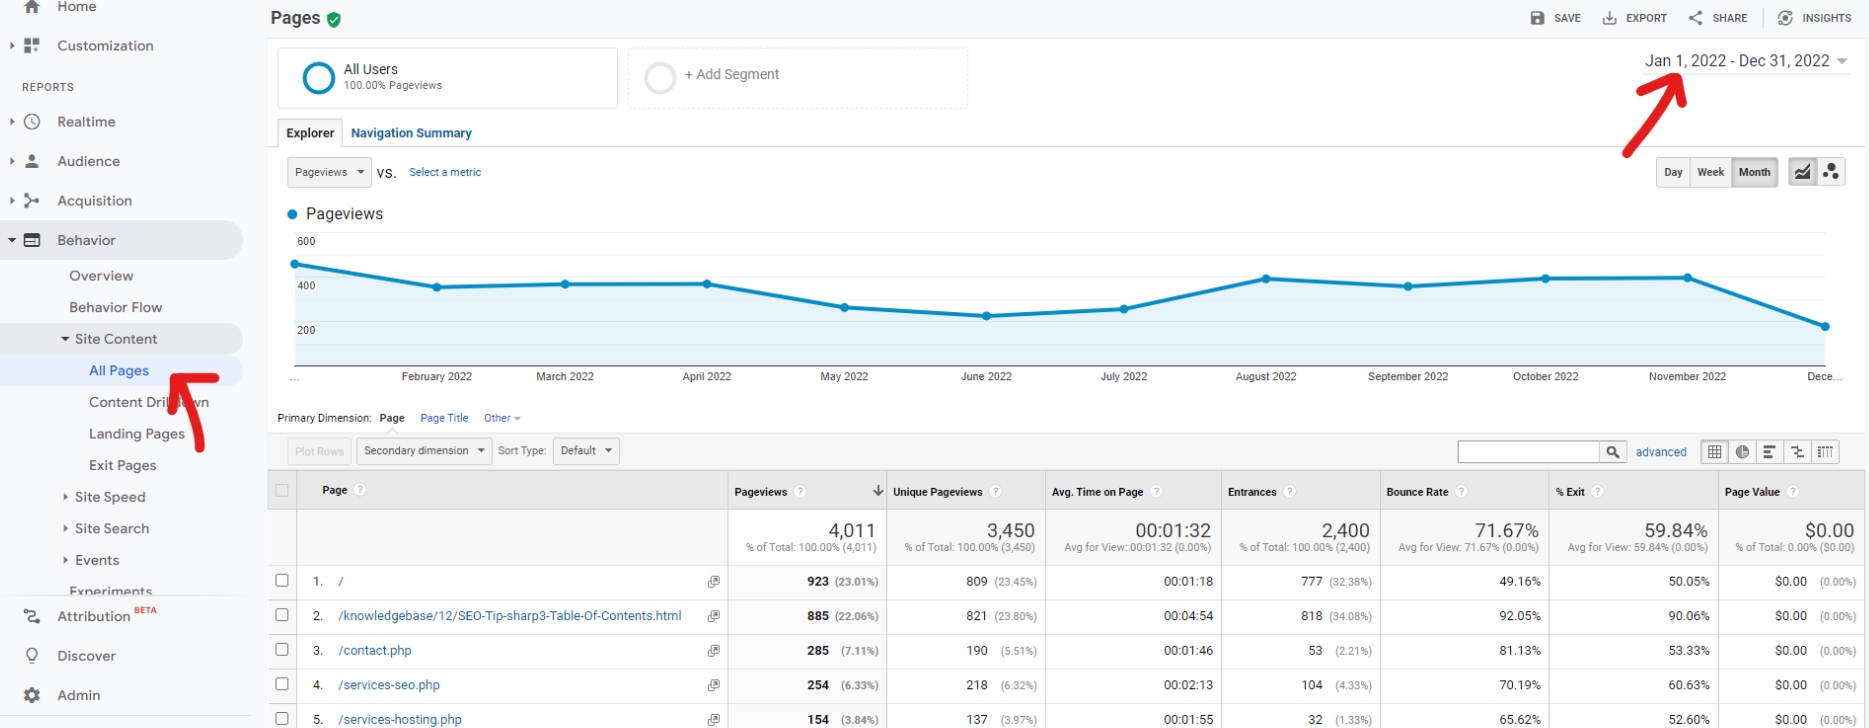
Task: Focus the table search input field
Action: coord(1528,452)
